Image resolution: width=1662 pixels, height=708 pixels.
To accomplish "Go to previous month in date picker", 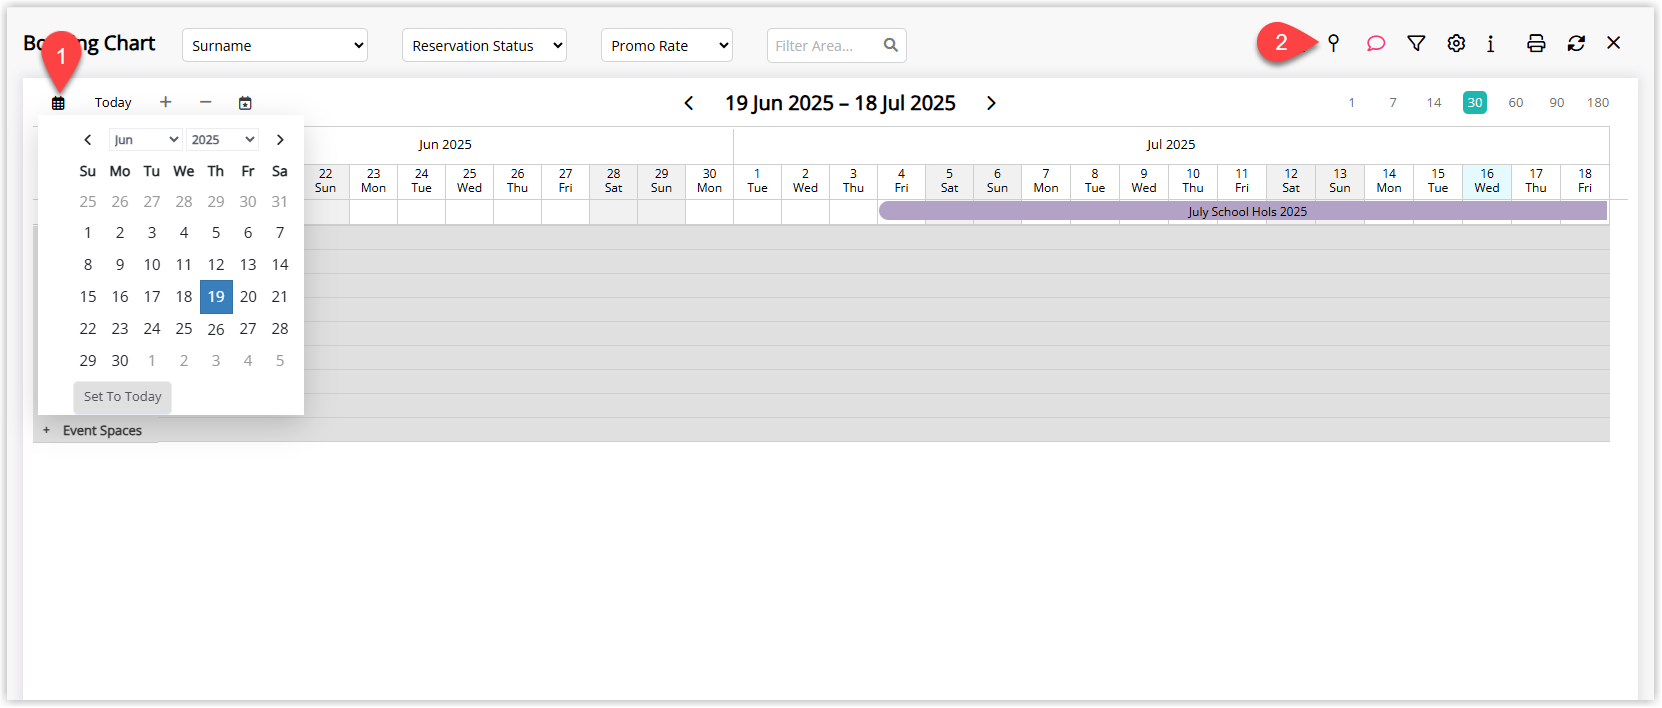I will click(x=88, y=140).
